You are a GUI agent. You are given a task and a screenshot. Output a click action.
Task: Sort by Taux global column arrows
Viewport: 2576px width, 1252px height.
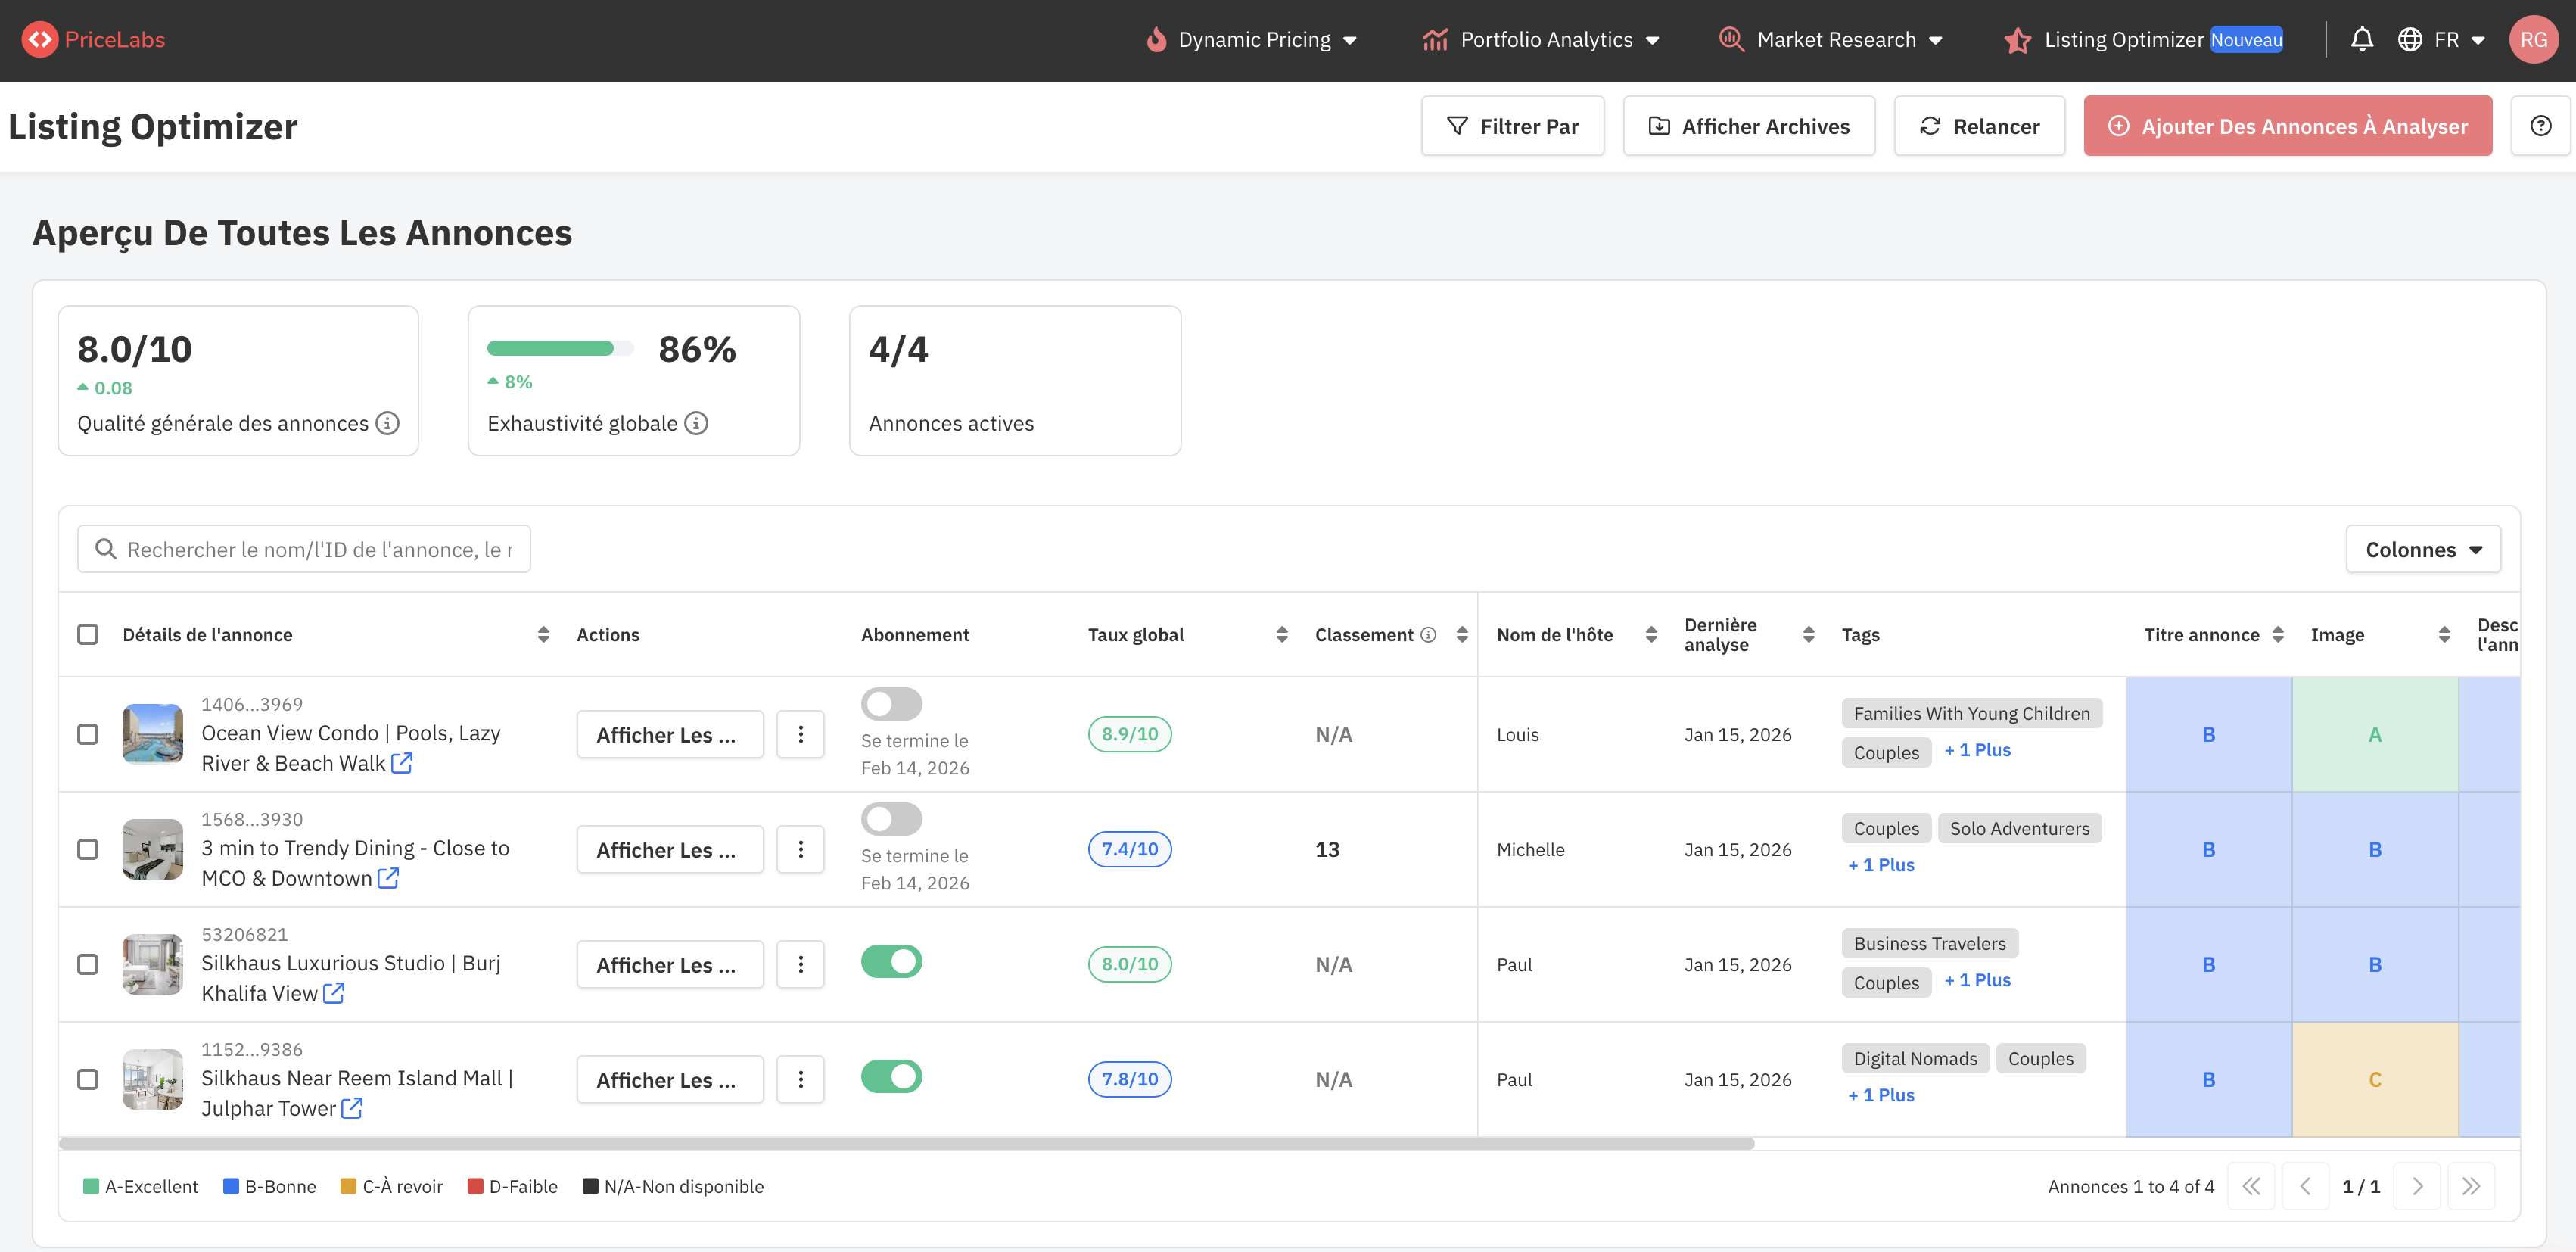pos(1281,635)
